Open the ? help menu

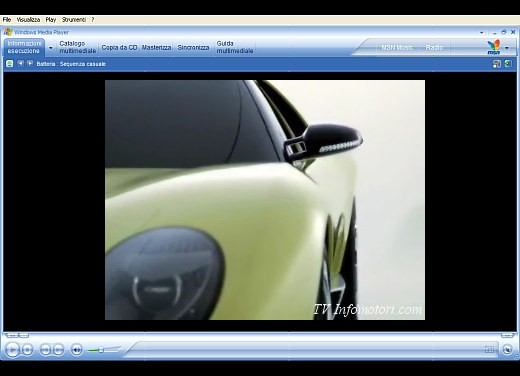point(93,20)
